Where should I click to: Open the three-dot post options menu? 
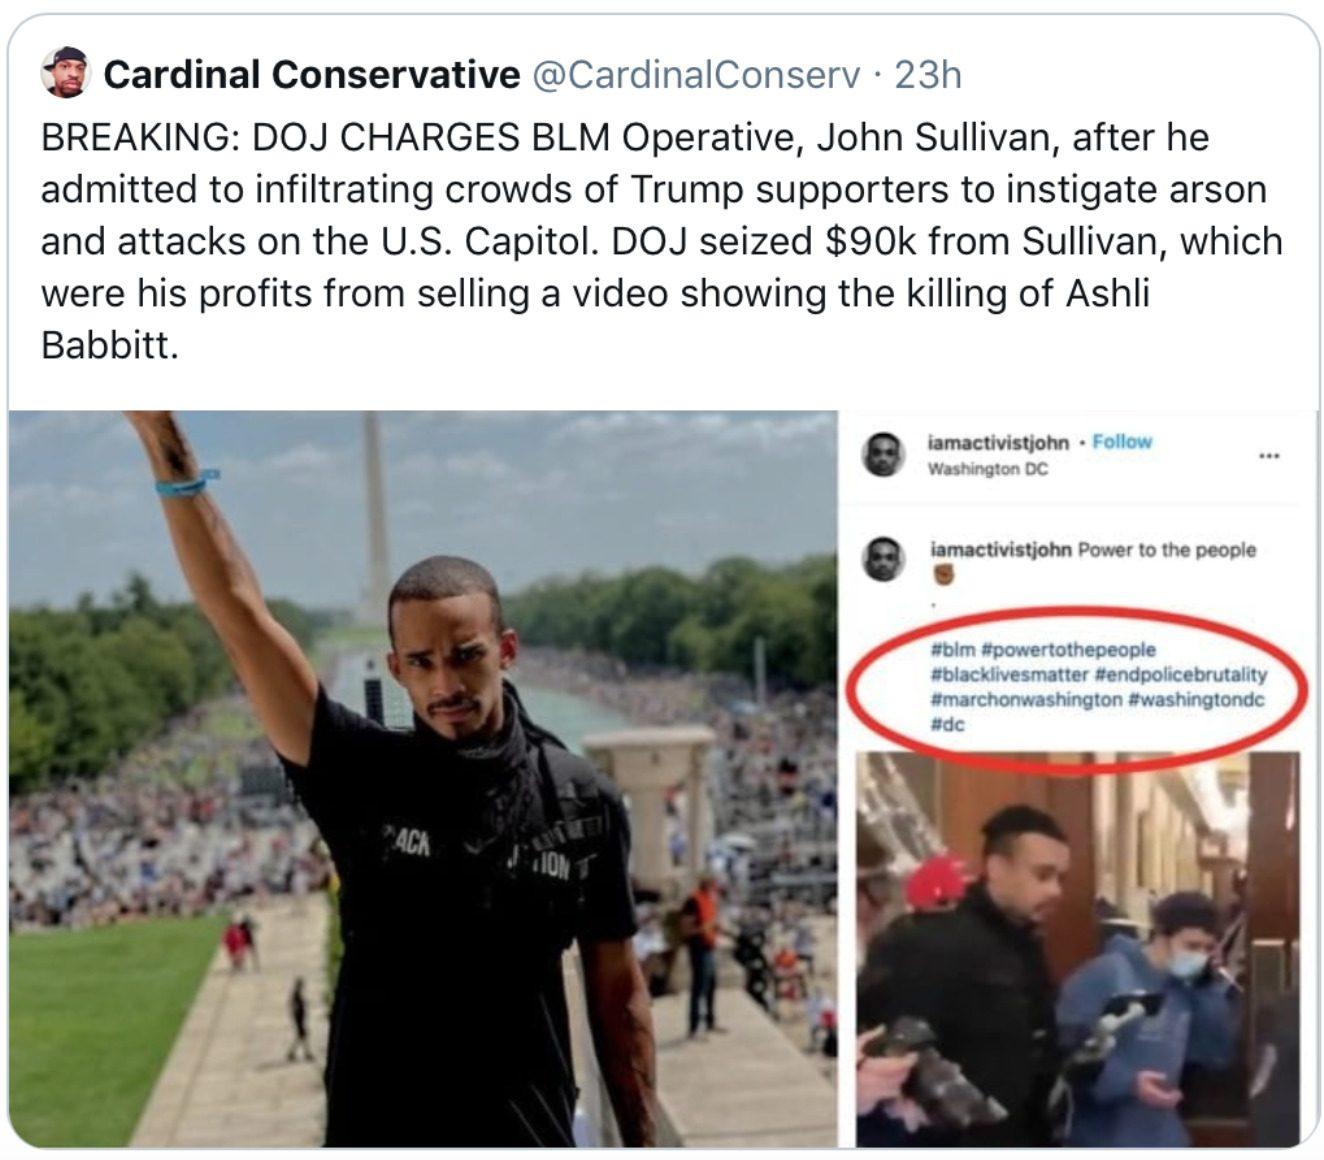pyautogui.click(x=1269, y=457)
